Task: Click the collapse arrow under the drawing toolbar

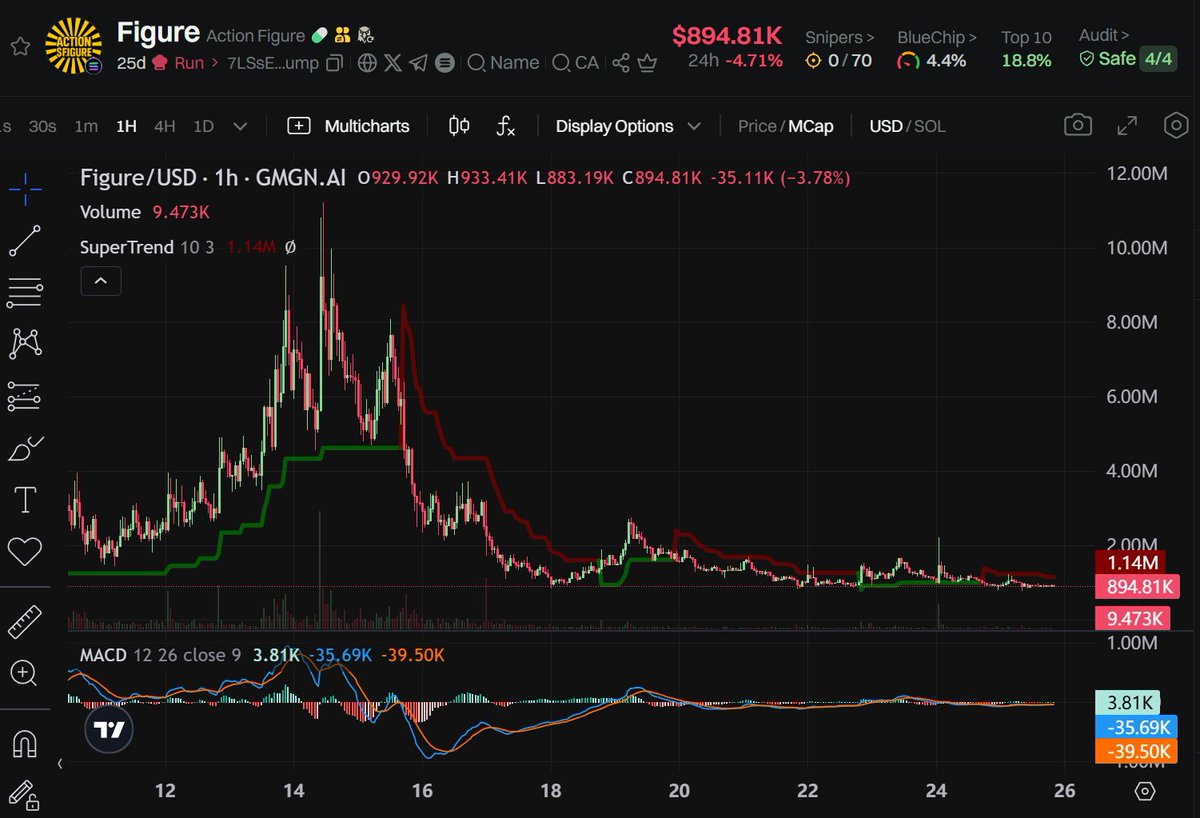Action: (x=58, y=763)
